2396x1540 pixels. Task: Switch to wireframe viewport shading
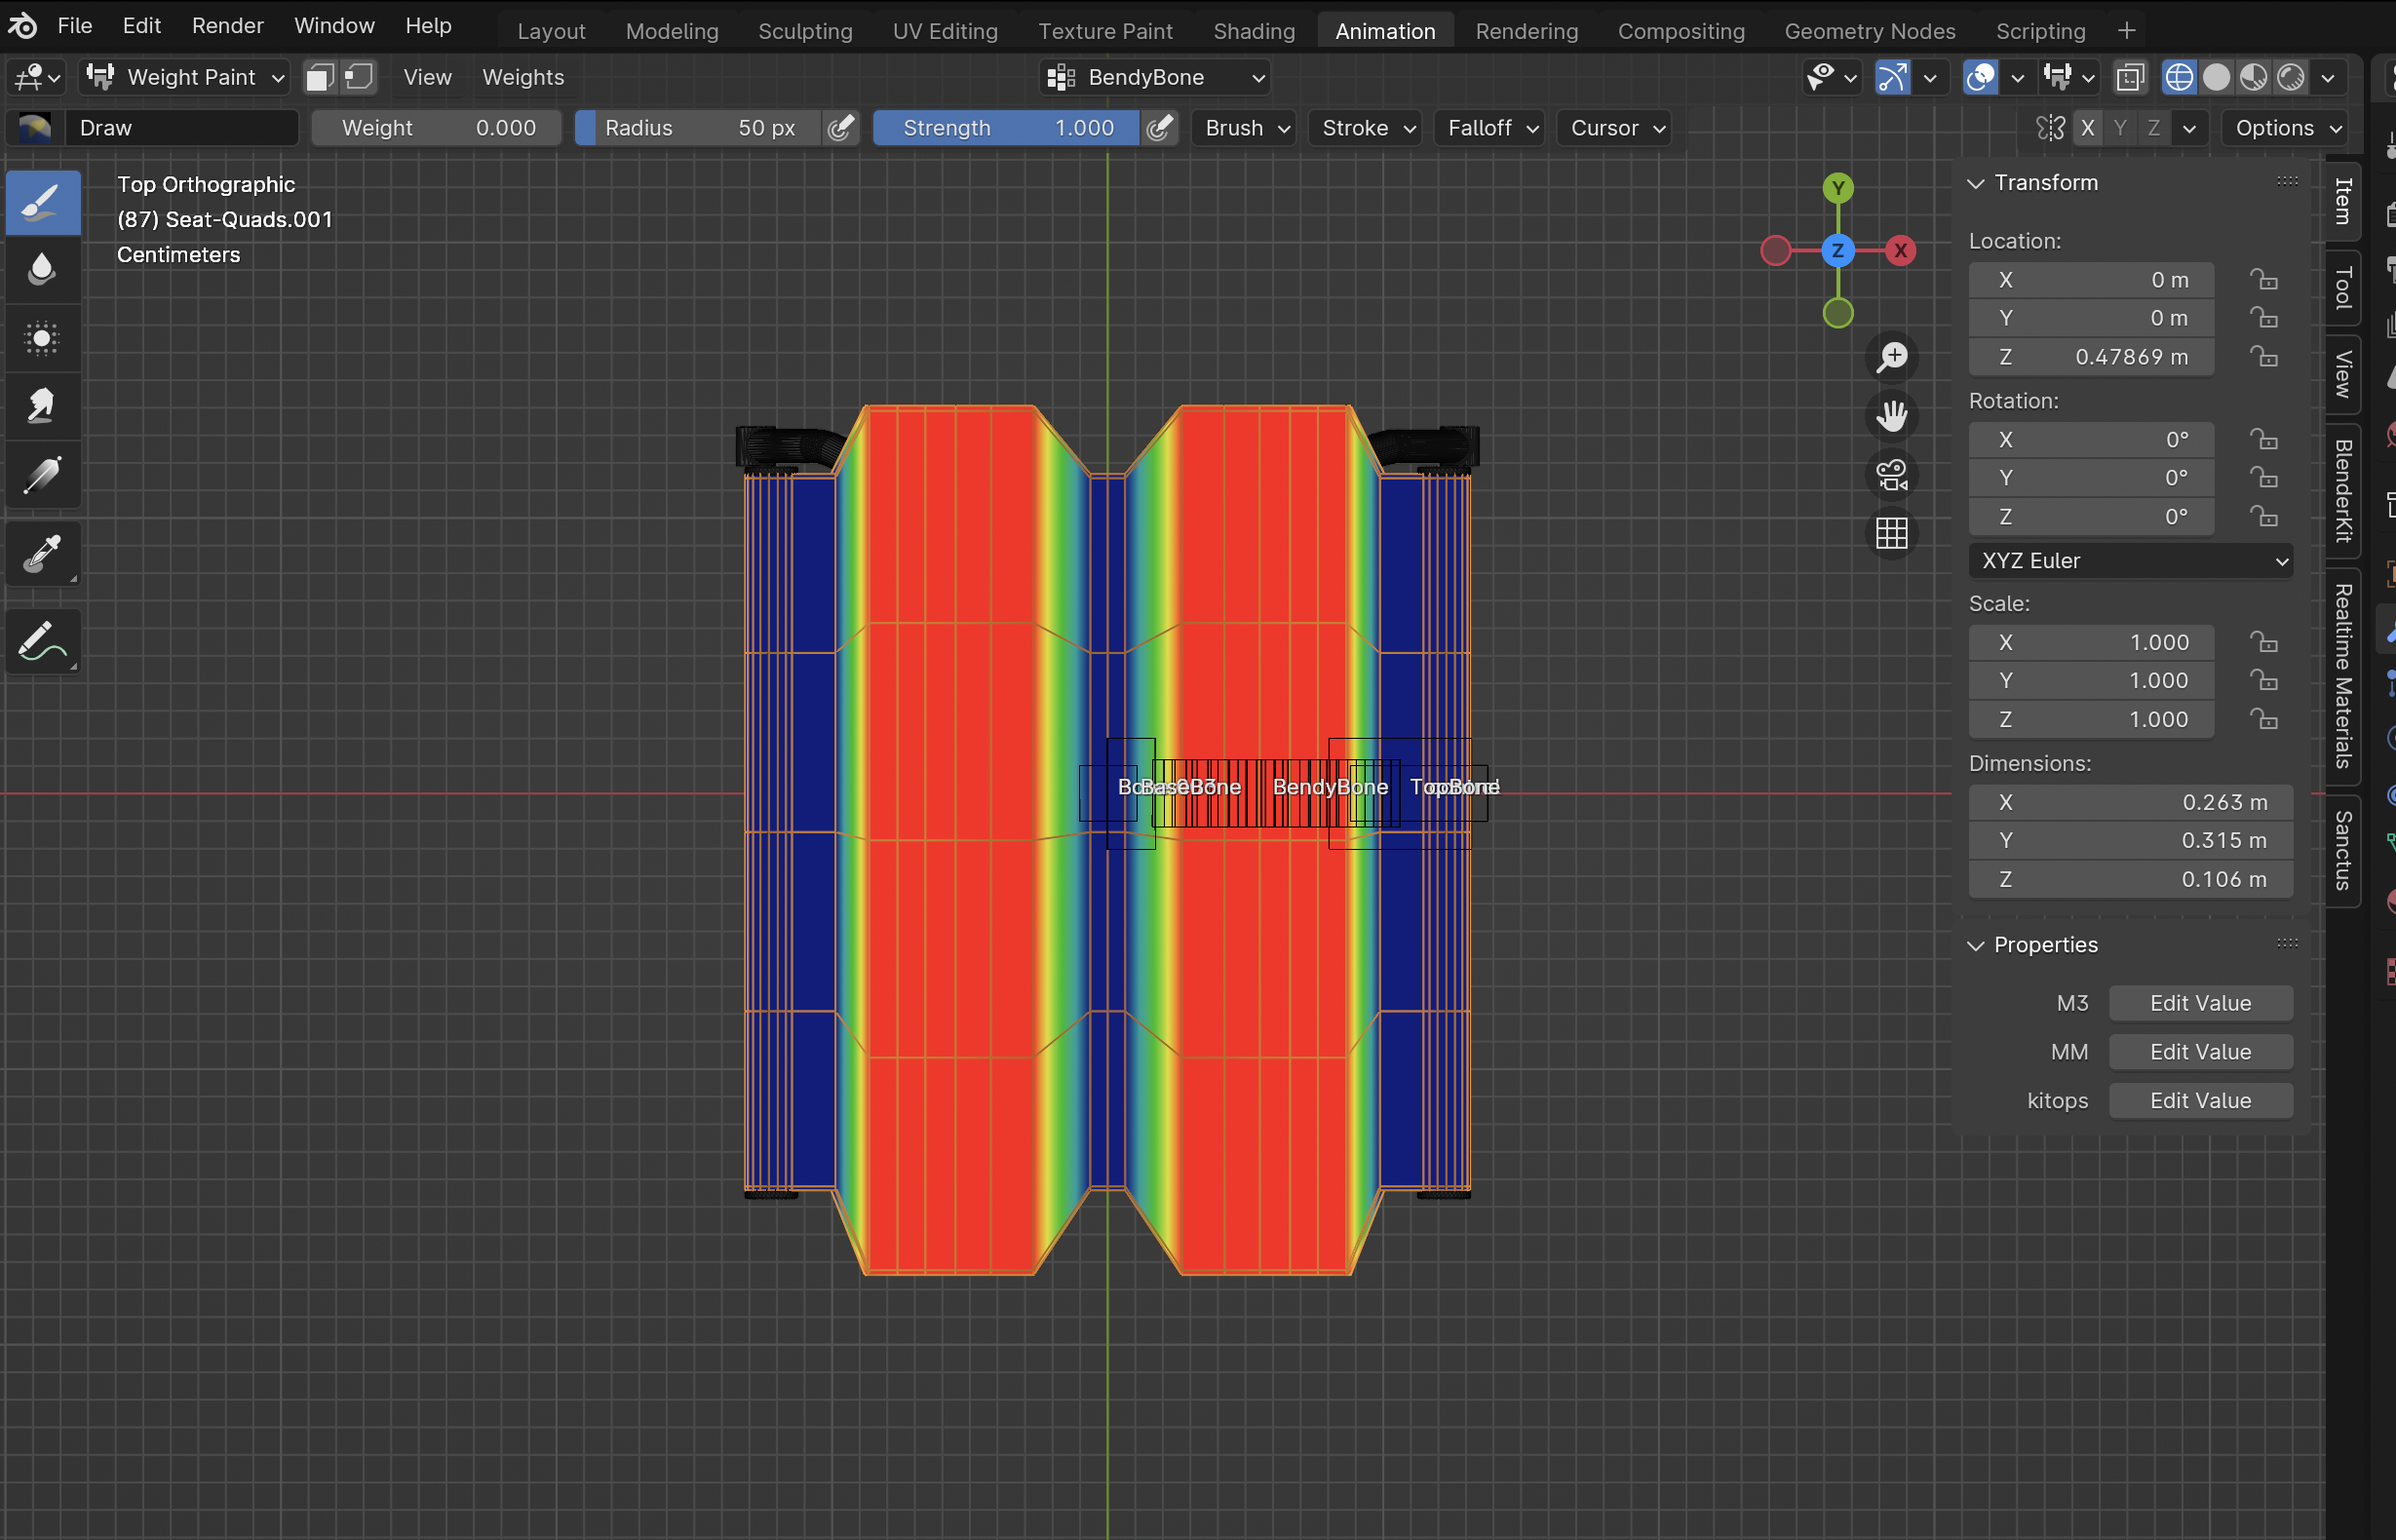coord(2179,77)
